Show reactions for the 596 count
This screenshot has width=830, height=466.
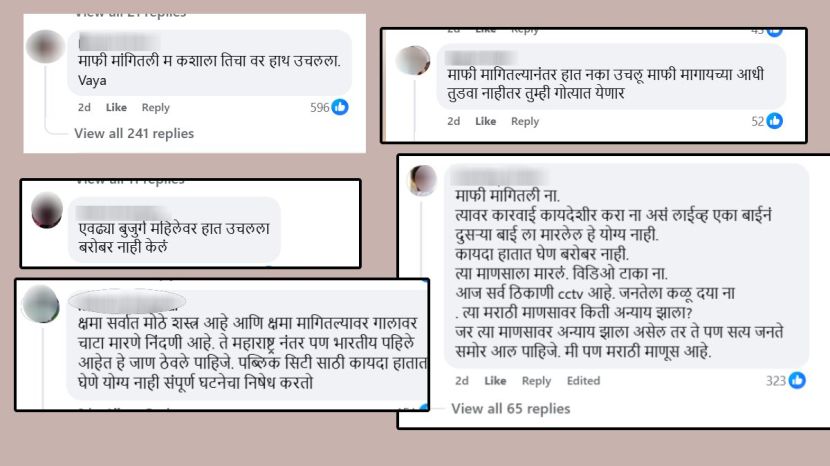point(320,107)
